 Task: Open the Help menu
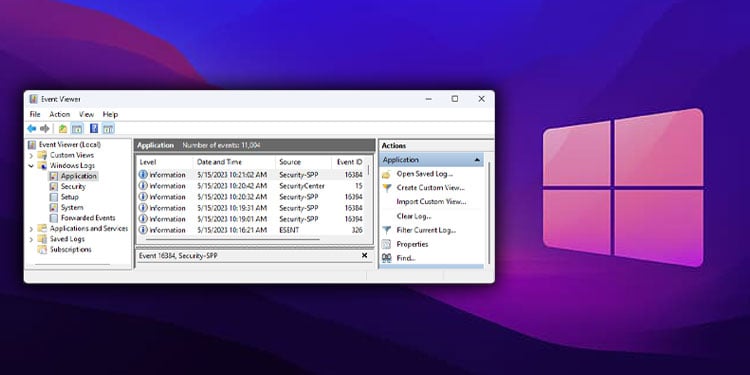(110, 114)
